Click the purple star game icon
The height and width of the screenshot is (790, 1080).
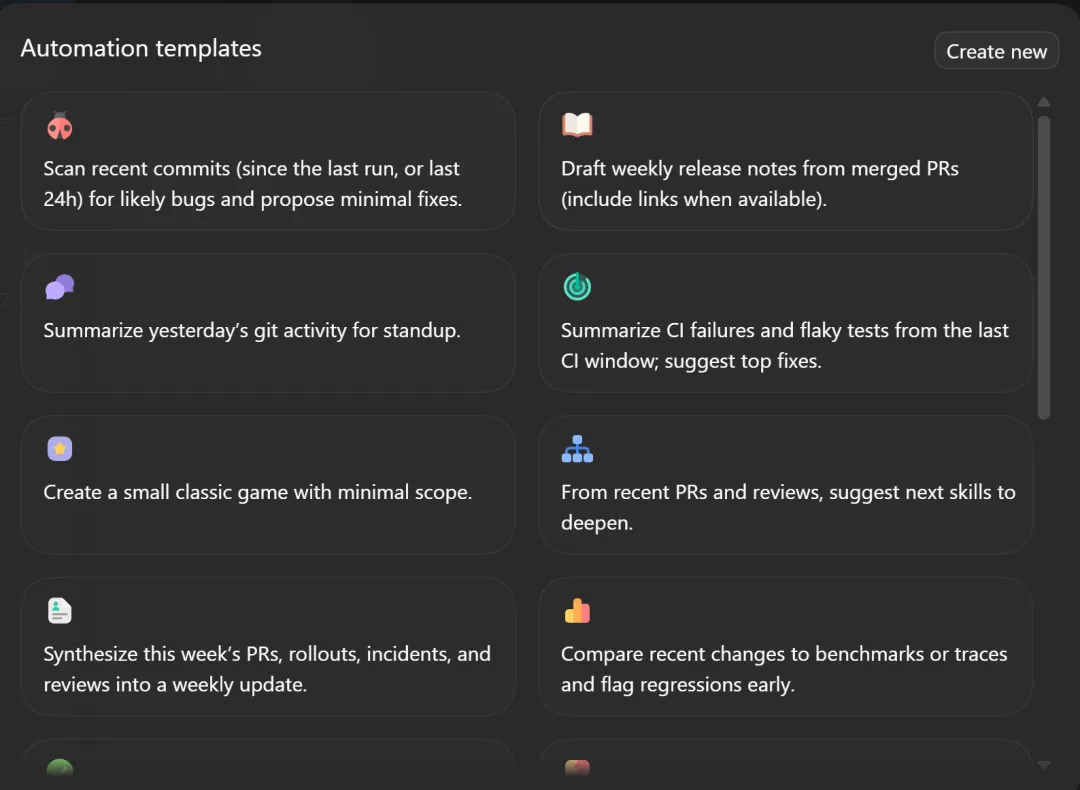click(60, 449)
